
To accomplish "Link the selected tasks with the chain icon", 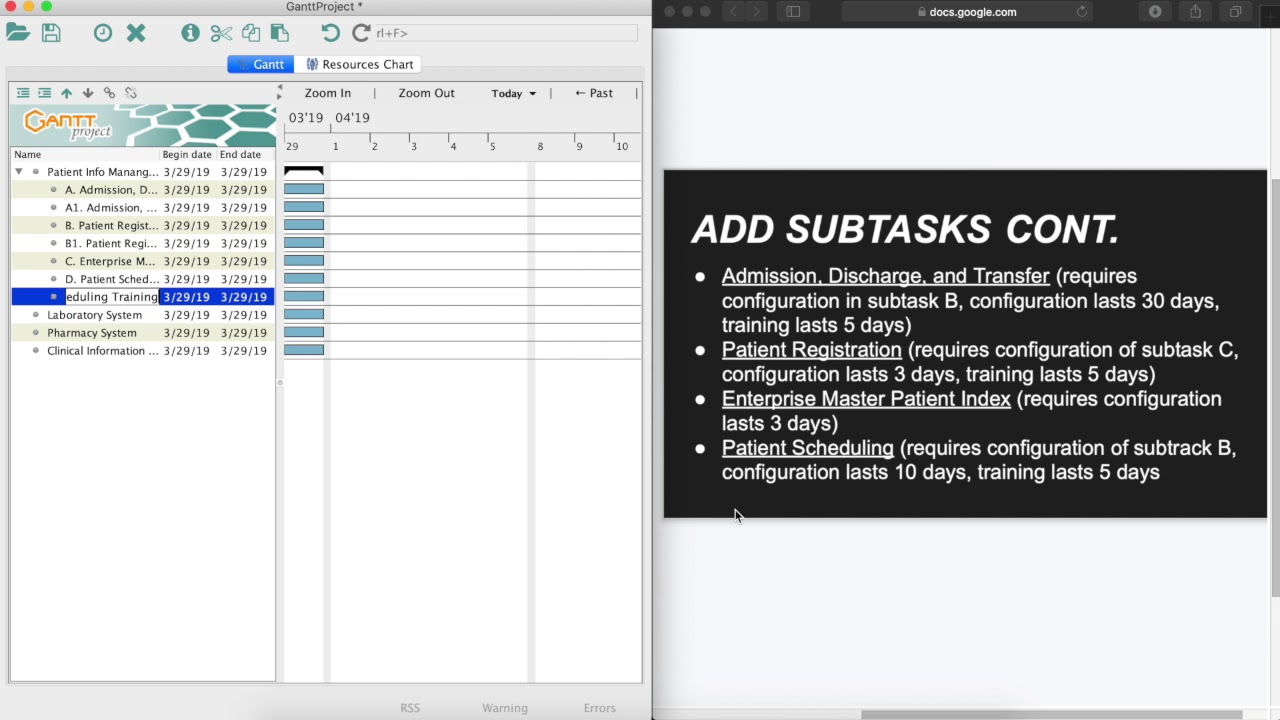I will point(109,93).
